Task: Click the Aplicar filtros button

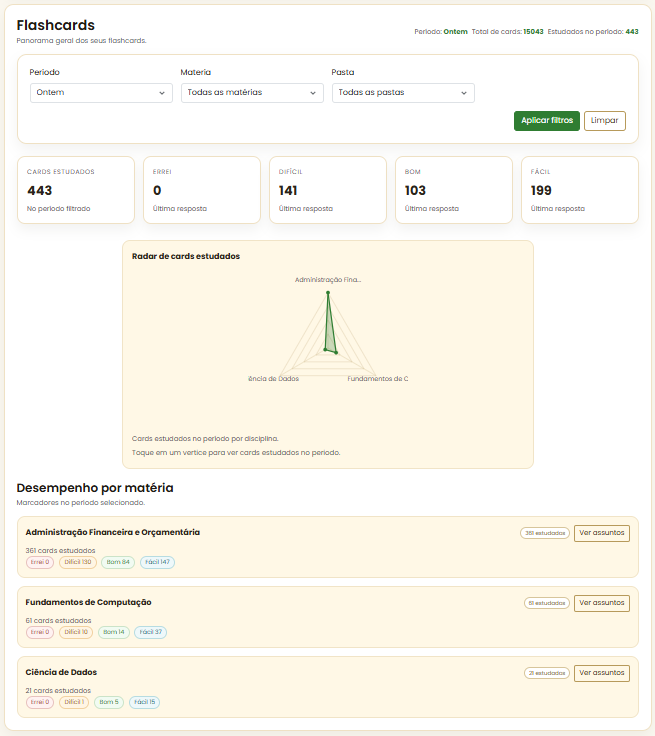Action: [547, 120]
